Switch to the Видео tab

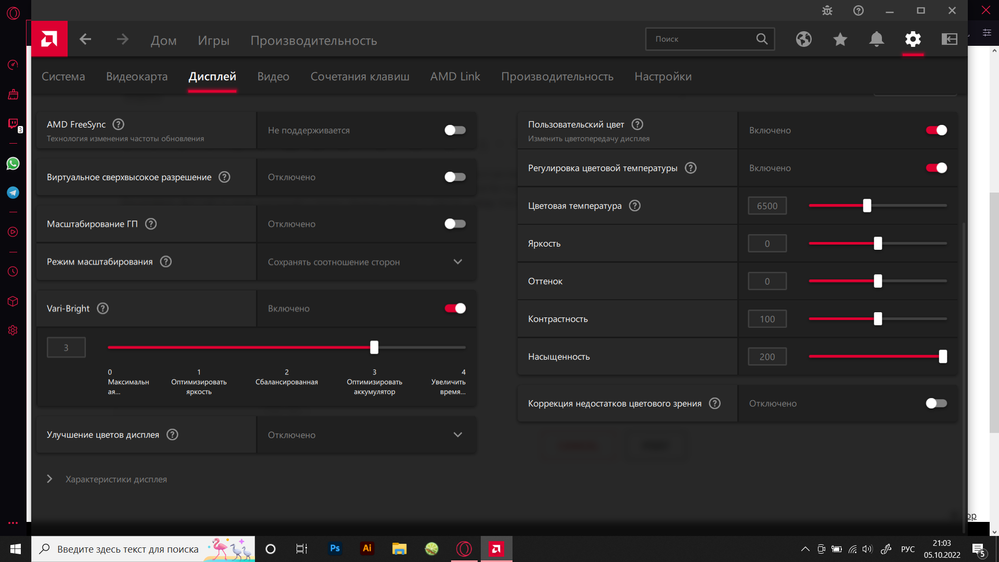coord(273,76)
